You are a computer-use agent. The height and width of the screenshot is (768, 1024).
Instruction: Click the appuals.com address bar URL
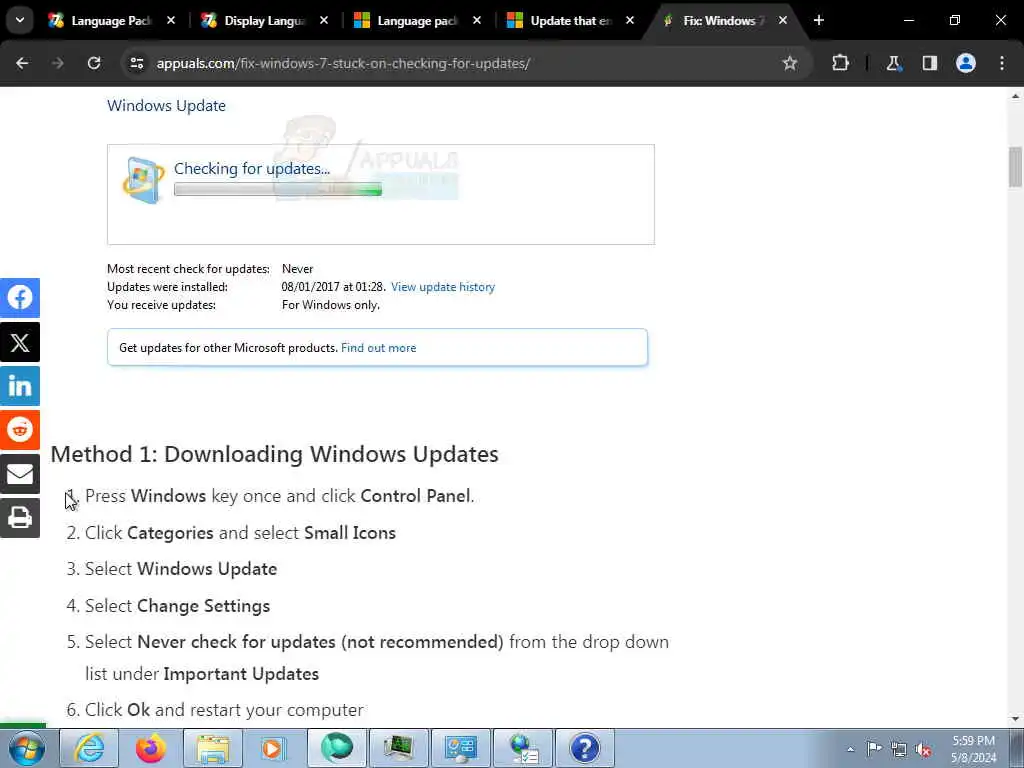tap(343, 63)
